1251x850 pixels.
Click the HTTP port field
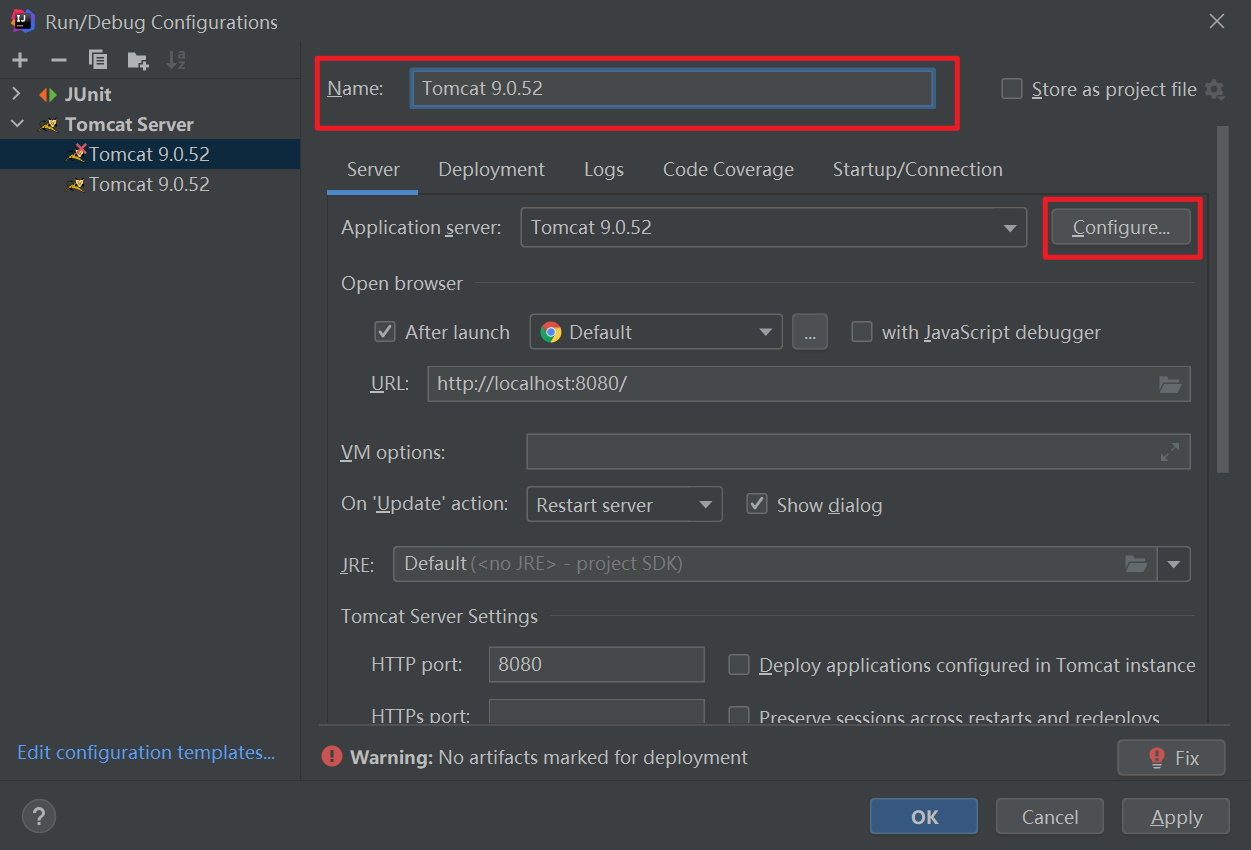(596, 664)
